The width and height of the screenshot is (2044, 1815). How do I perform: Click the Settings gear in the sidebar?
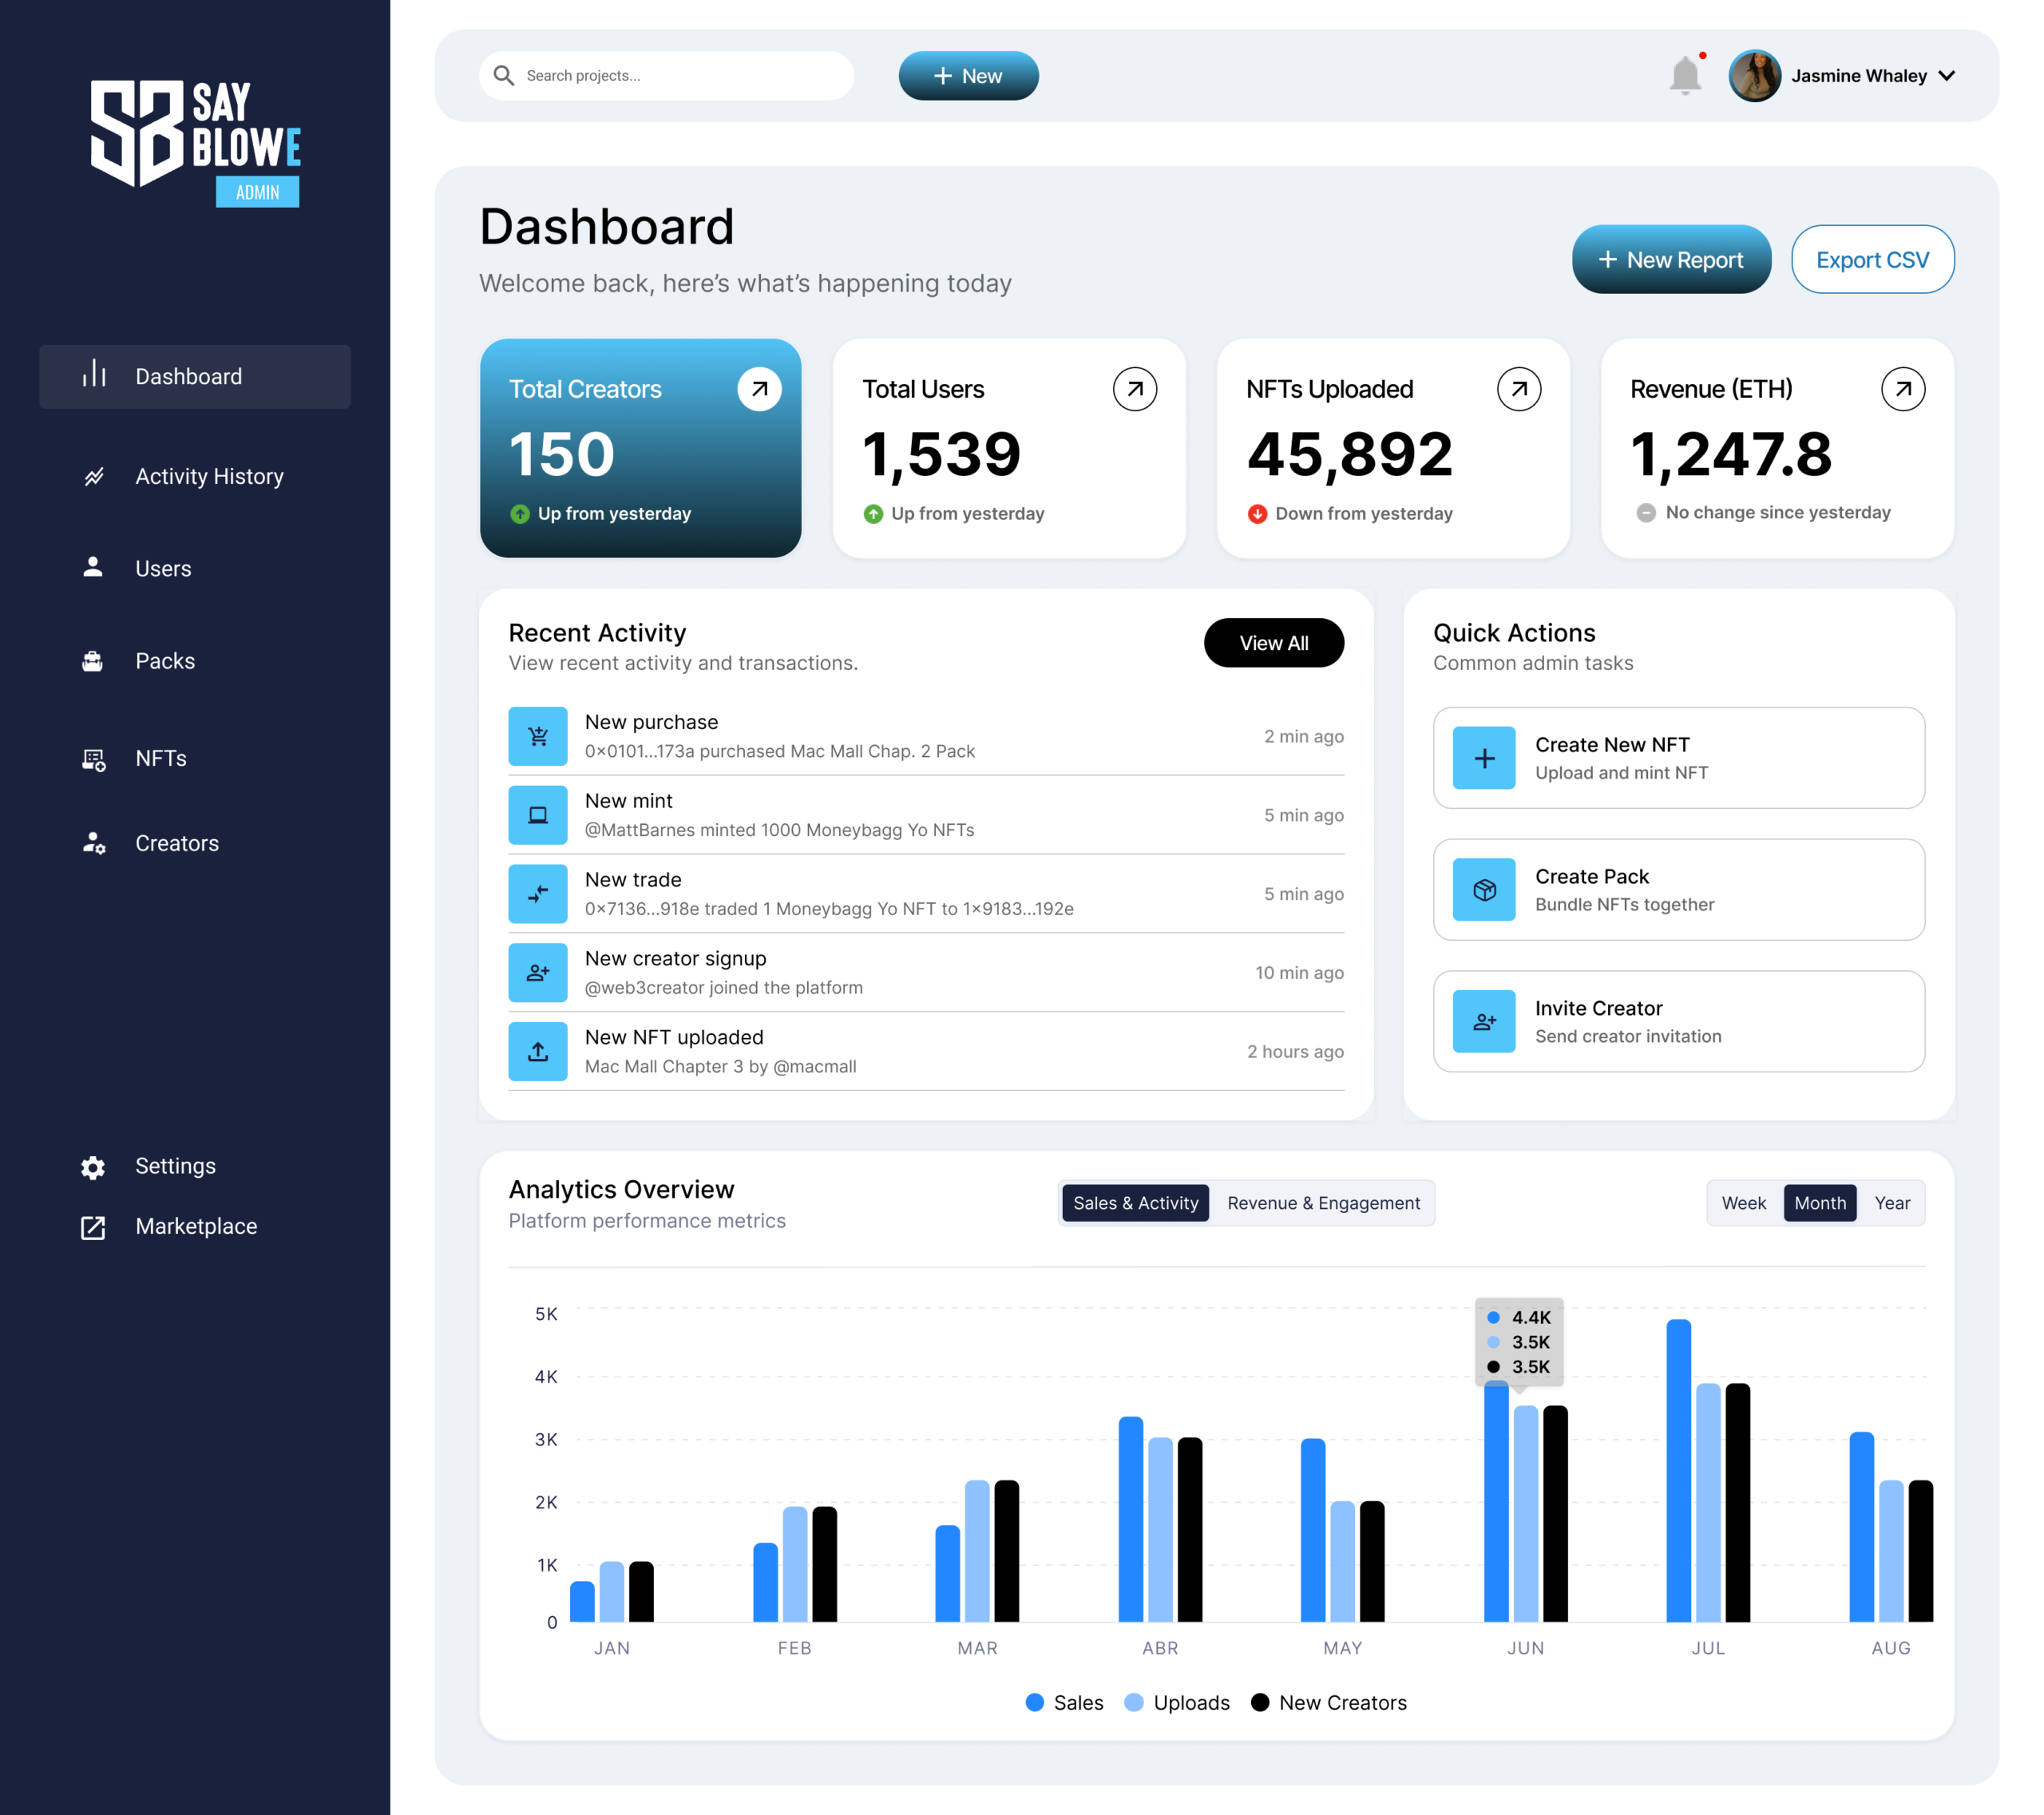[93, 1166]
